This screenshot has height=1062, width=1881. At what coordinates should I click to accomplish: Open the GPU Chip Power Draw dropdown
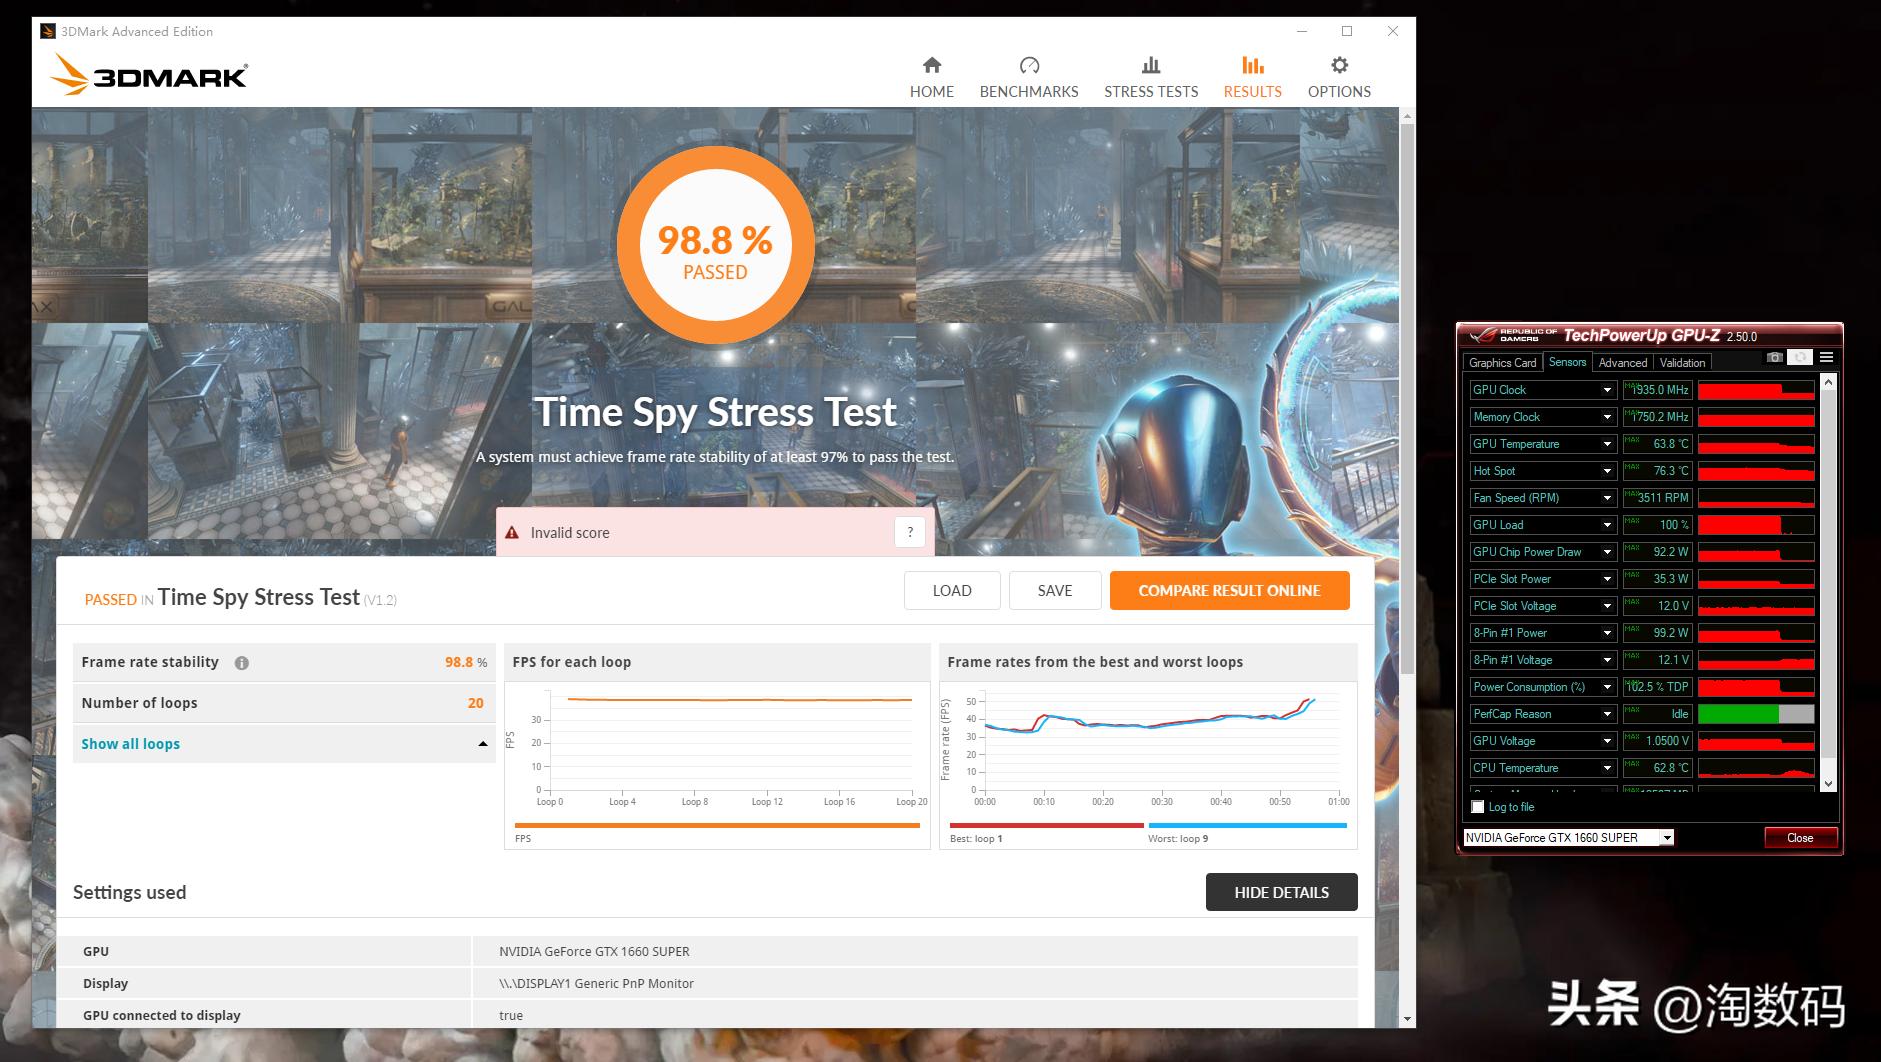1607,552
